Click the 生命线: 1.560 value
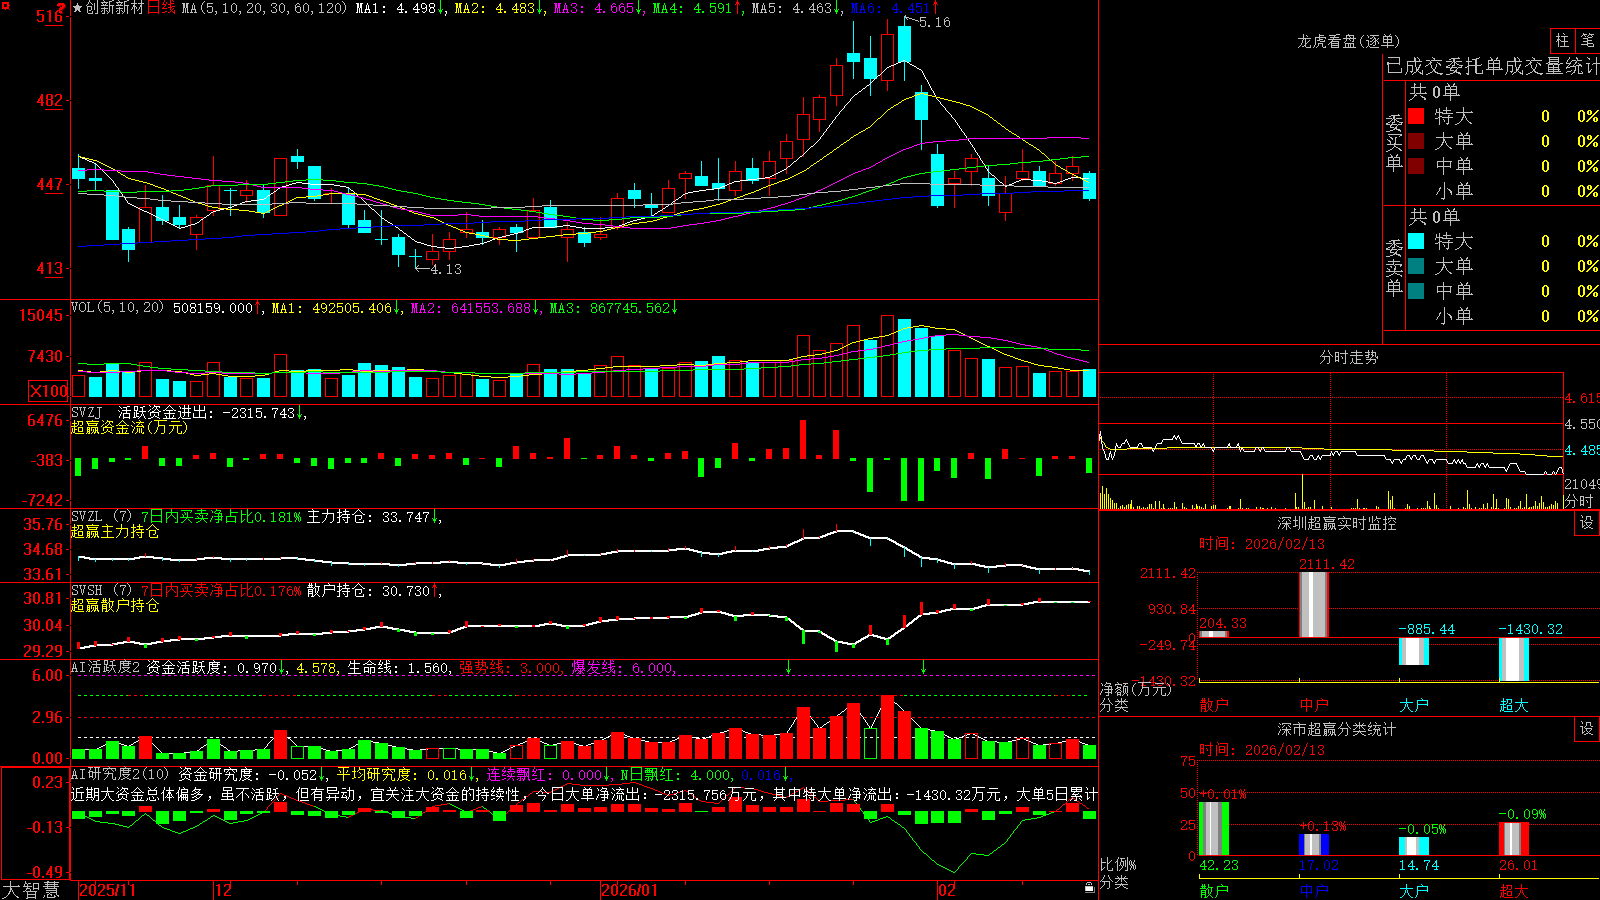This screenshot has width=1600, height=900. pos(398,668)
